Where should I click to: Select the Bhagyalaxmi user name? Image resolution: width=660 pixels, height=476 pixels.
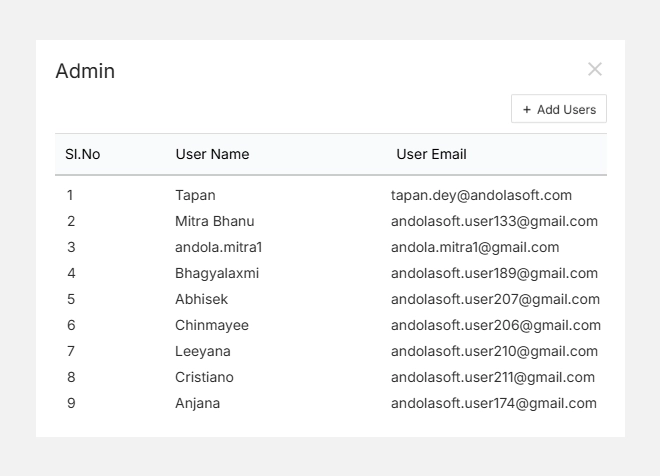pyautogui.click(x=217, y=273)
